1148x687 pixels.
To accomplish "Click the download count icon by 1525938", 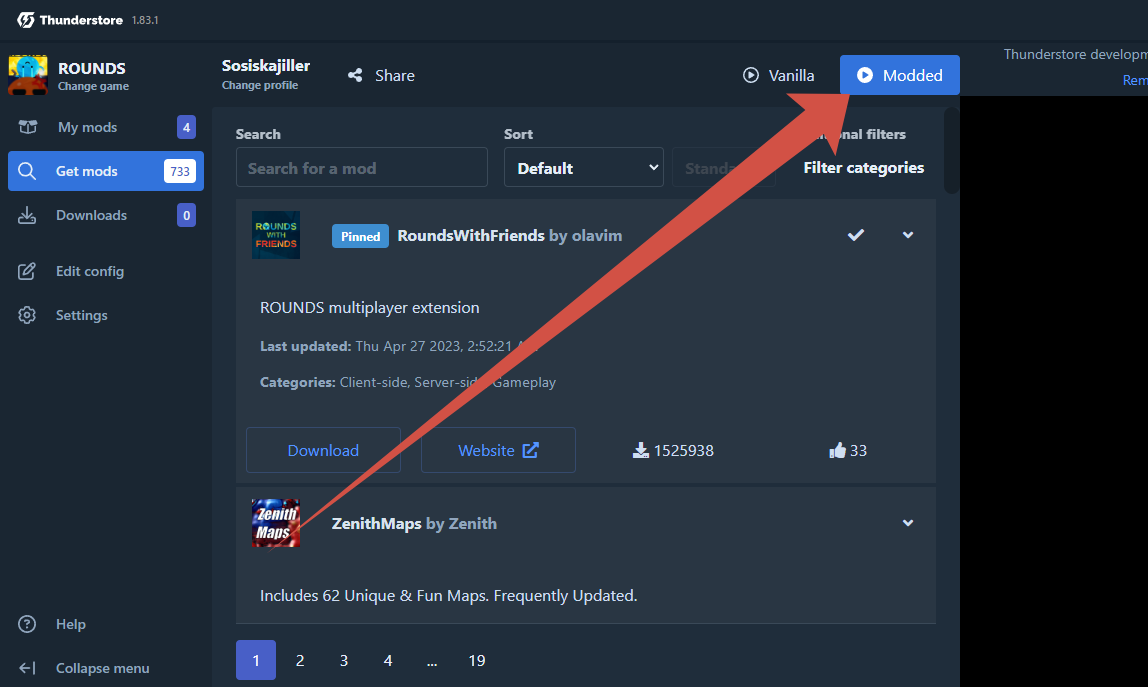I will pyautogui.click(x=641, y=450).
